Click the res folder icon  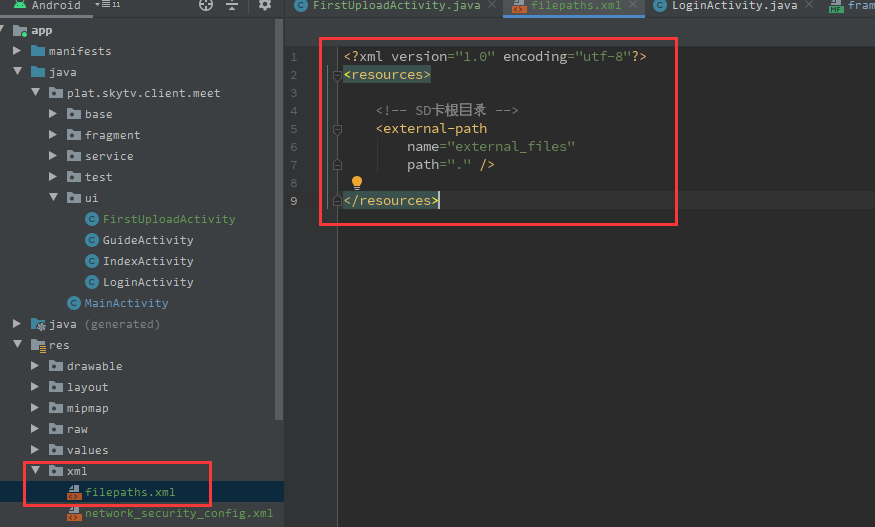coord(39,345)
